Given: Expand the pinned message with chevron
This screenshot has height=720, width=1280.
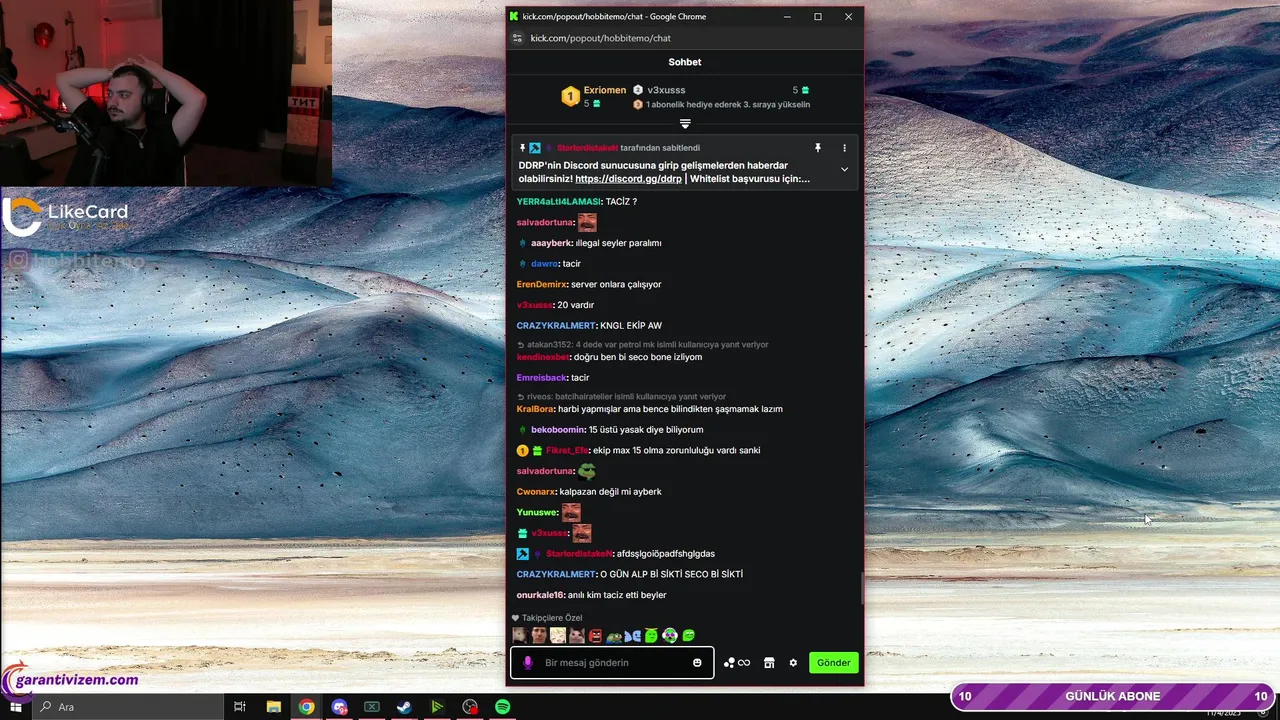Looking at the screenshot, I should pos(844,170).
